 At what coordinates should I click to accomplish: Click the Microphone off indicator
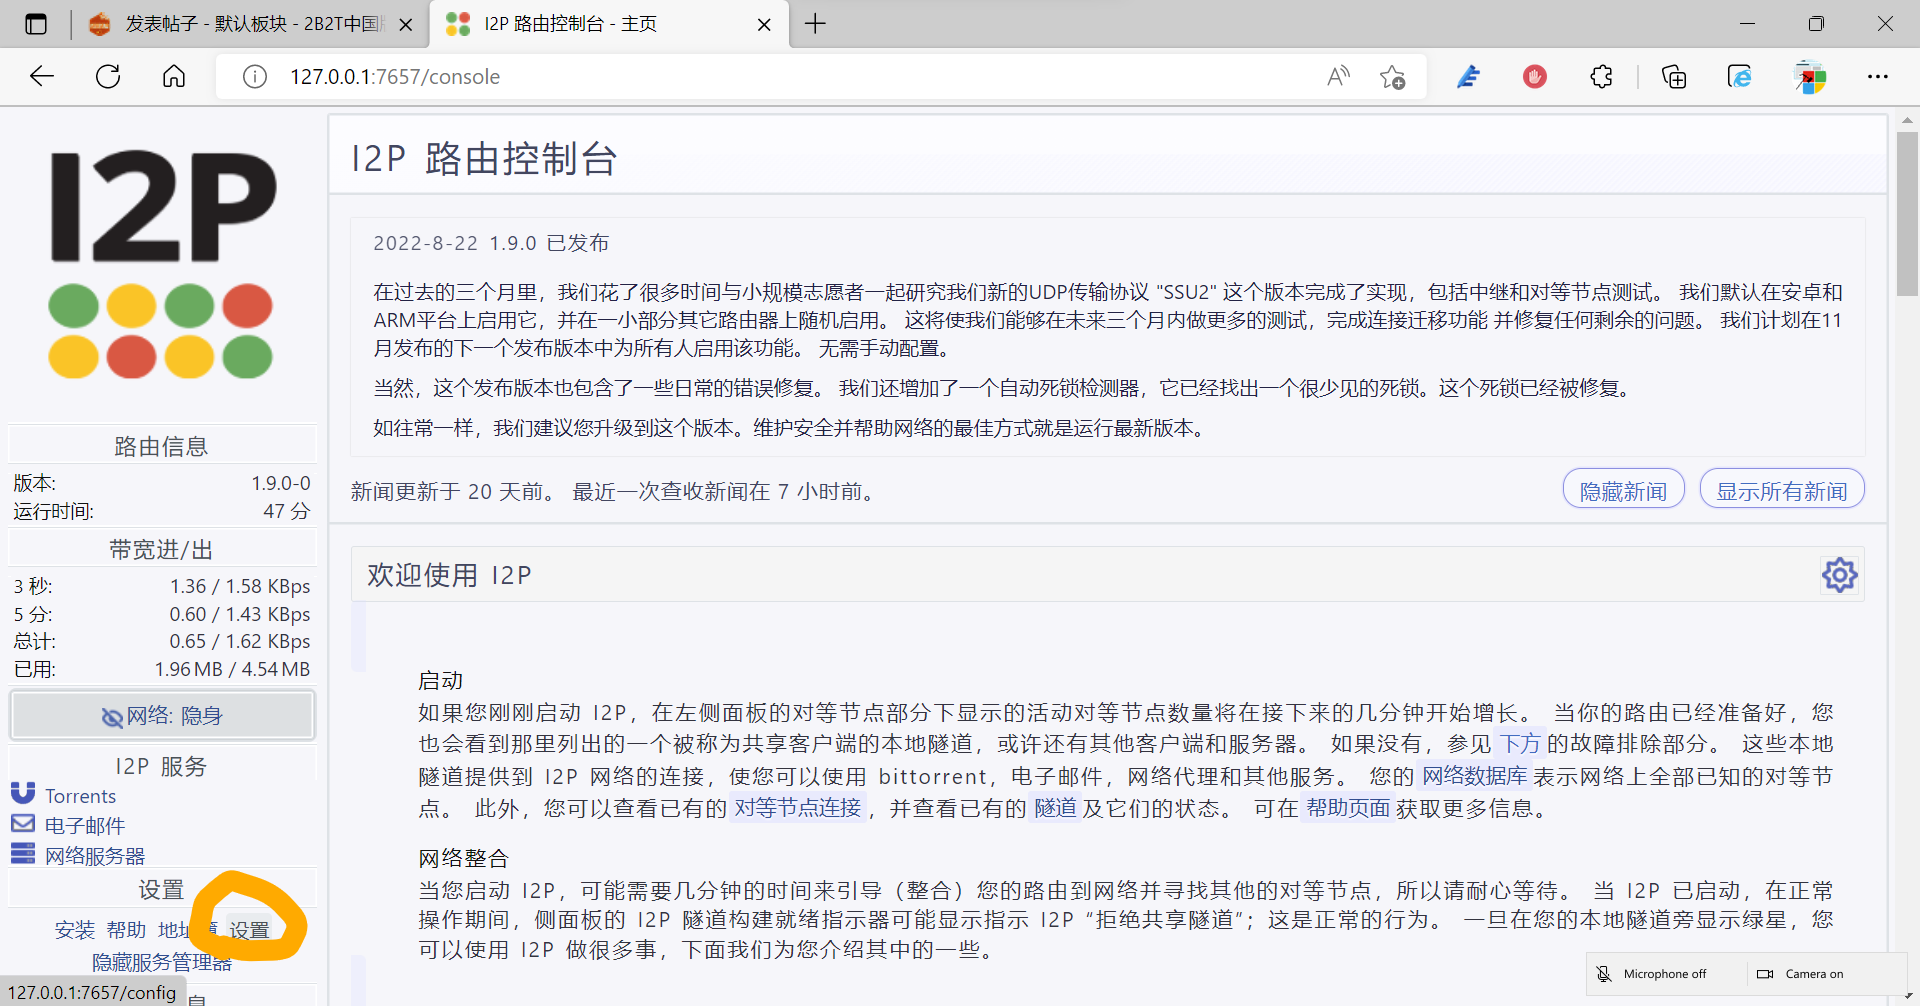(1652, 974)
